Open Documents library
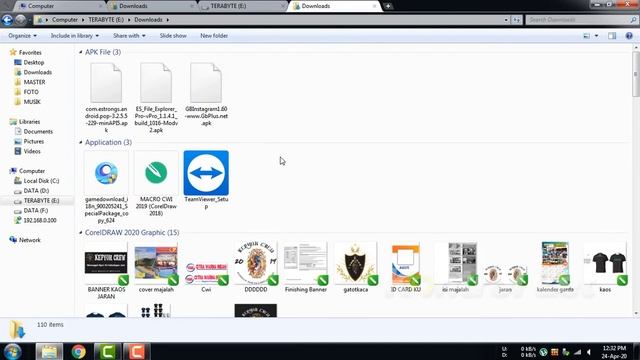 click(38, 131)
